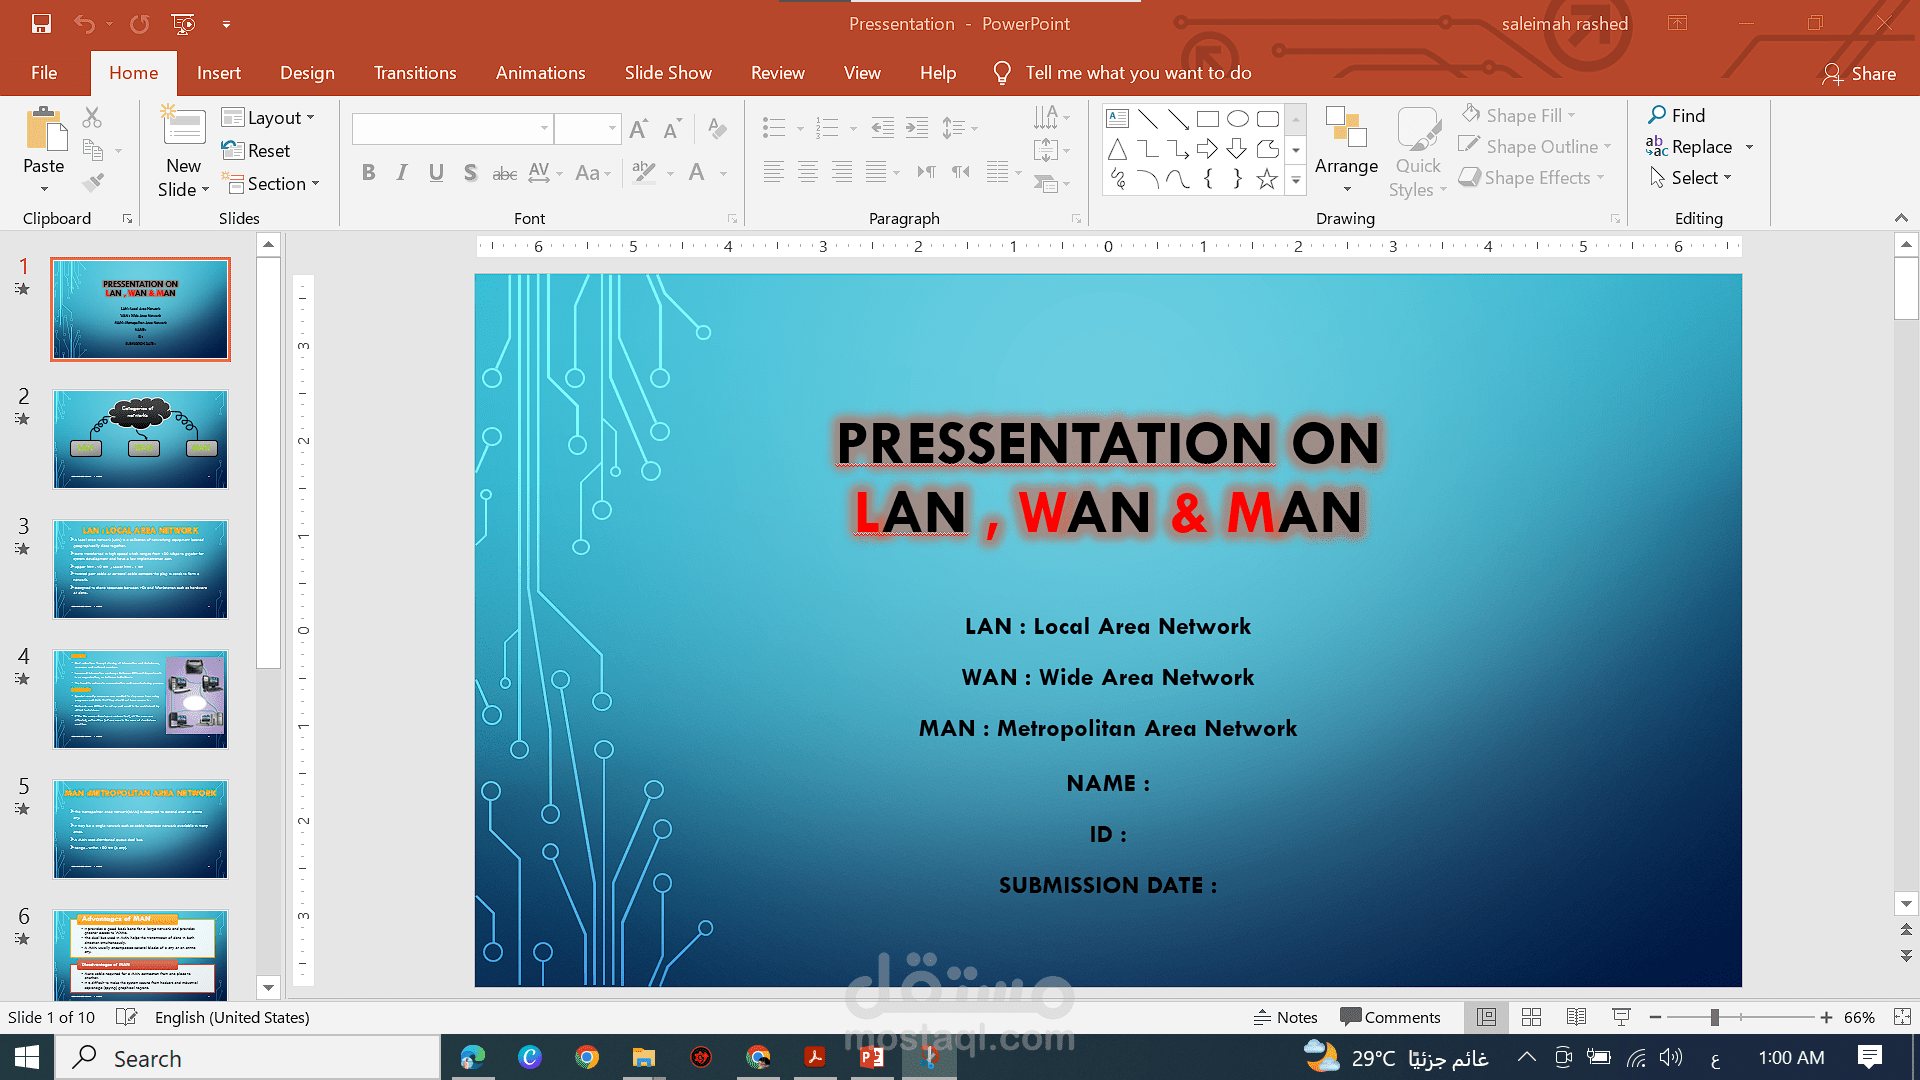Toggle the Notes pane visibility
This screenshot has width=1920, height=1080.
pos(1286,1017)
